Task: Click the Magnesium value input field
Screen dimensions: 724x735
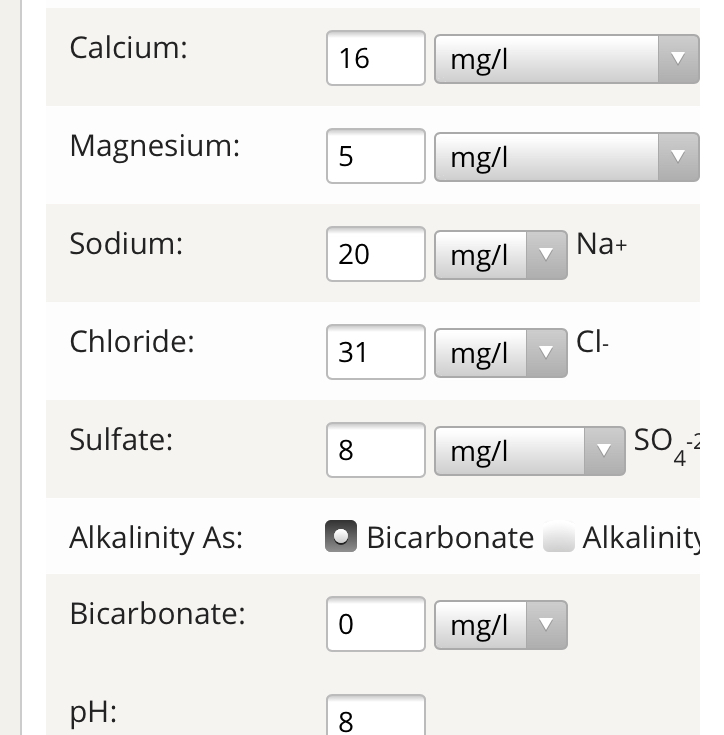Action: (375, 156)
